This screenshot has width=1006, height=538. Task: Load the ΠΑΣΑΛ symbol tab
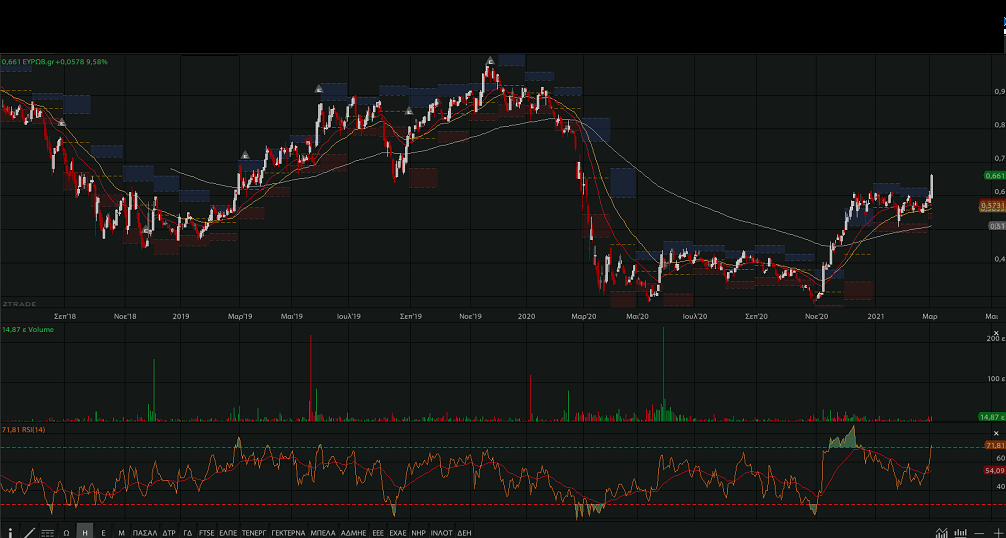(x=145, y=532)
